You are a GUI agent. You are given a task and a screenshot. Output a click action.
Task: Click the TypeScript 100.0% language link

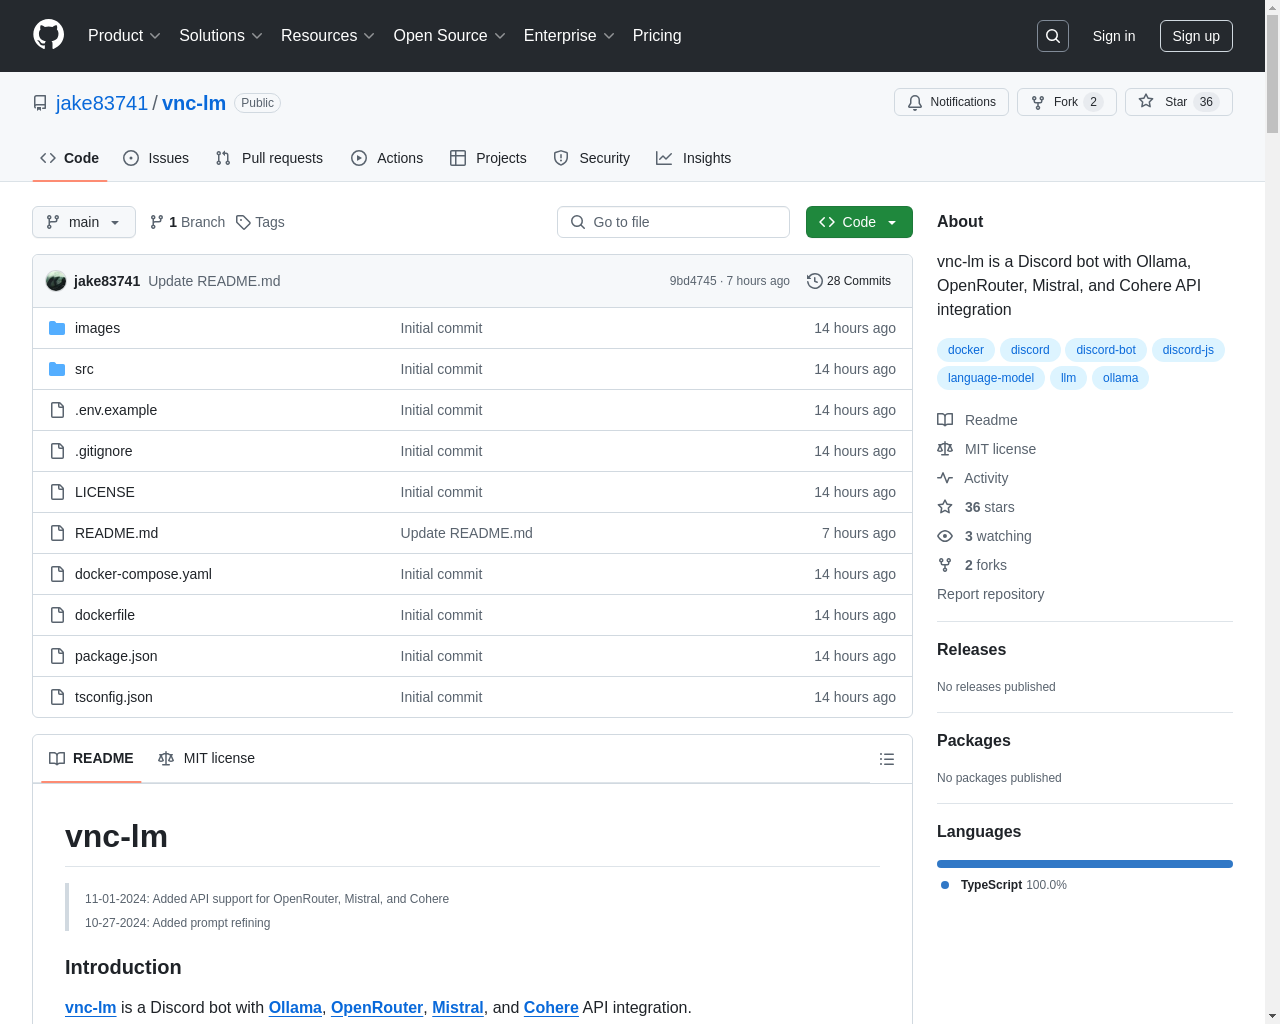click(1004, 885)
